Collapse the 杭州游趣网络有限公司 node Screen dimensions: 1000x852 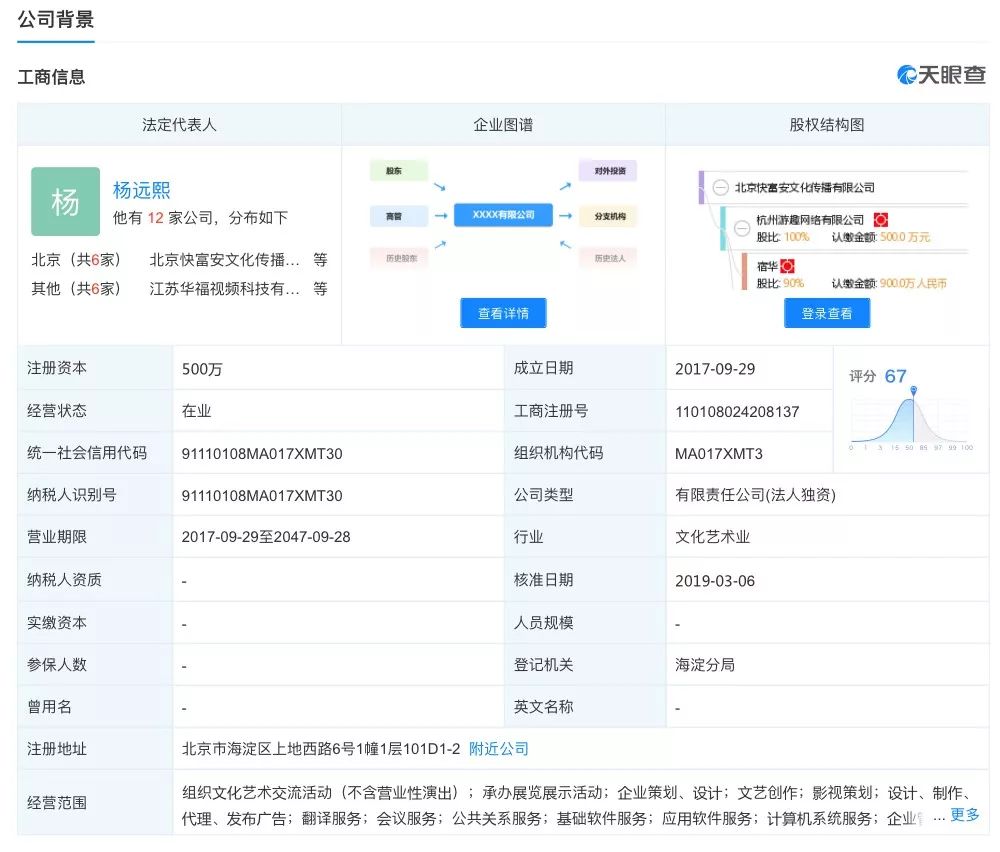coord(742,228)
